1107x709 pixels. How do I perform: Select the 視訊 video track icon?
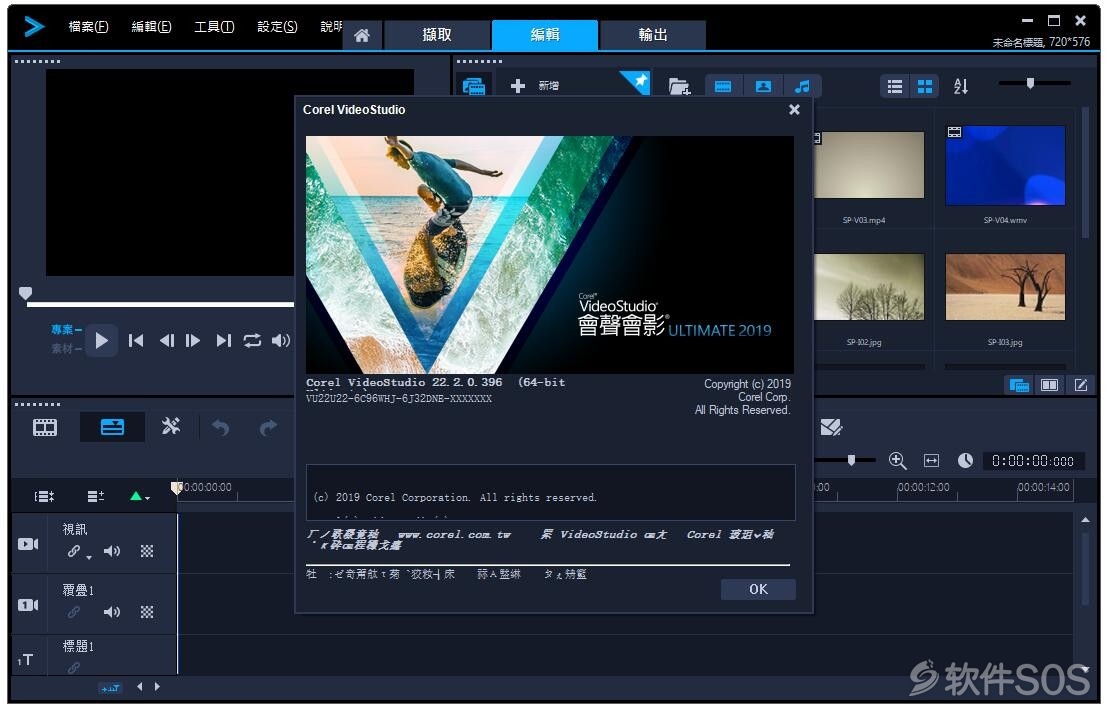[28, 544]
